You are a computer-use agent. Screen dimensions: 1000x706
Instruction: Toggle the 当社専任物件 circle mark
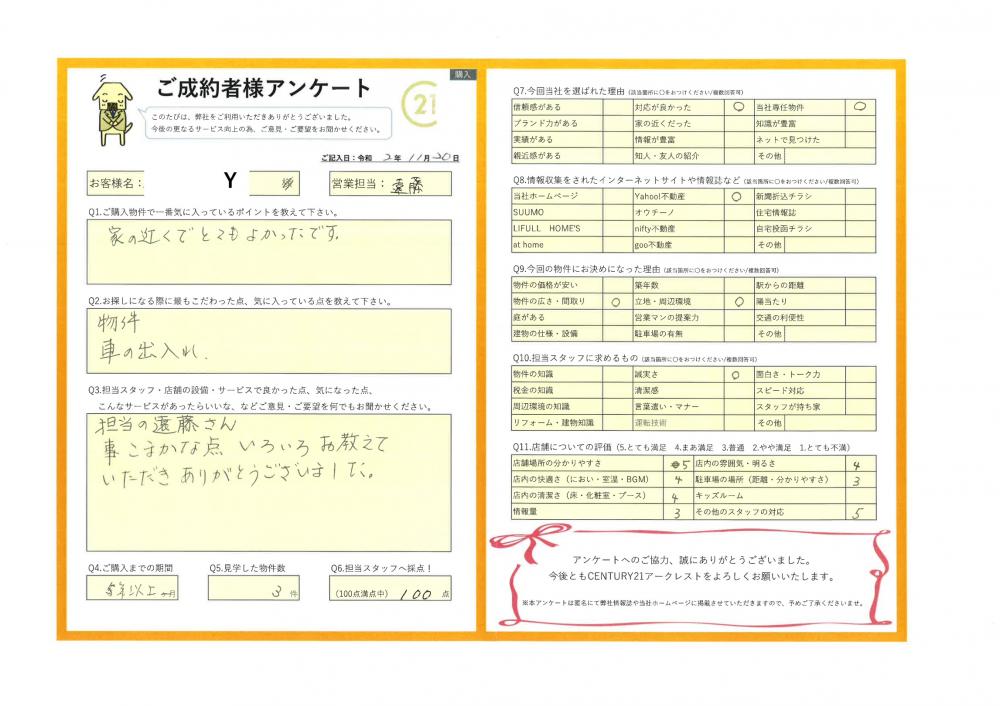tap(859, 107)
